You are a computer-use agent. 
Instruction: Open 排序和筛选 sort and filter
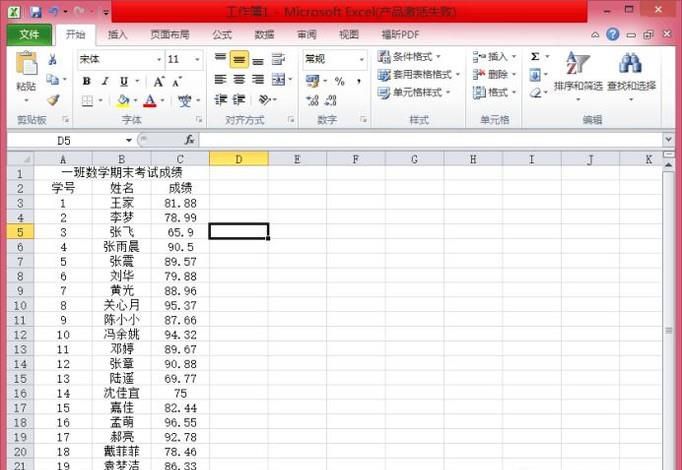[x=578, y=76]
